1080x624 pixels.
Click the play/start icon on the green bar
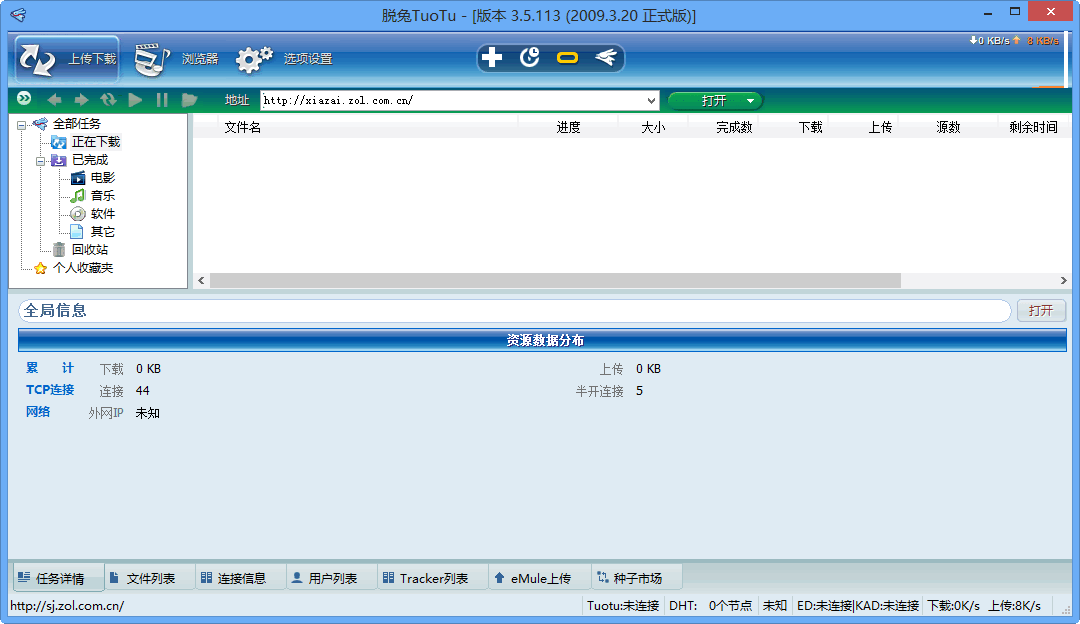[x=135, y=100]
